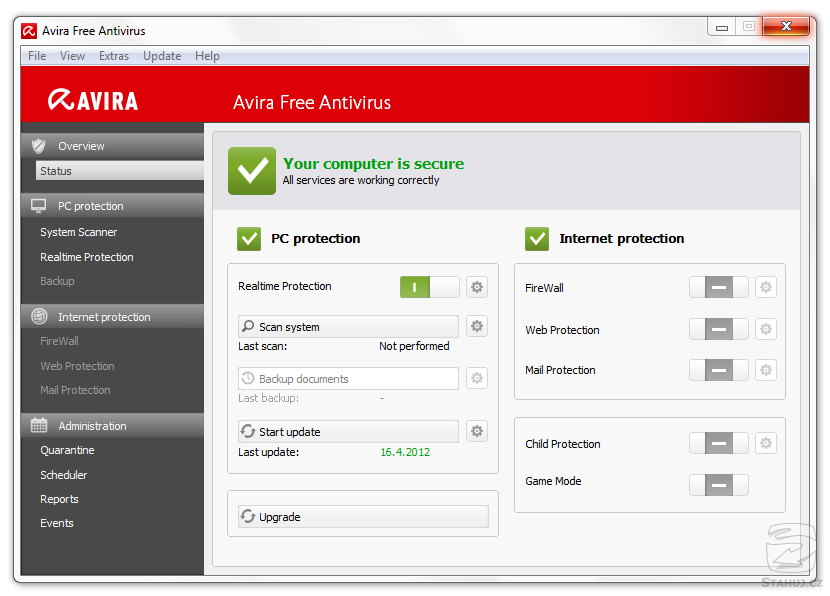
Task: Select FireWall in the sidebar
Action: tap(59, 341)
